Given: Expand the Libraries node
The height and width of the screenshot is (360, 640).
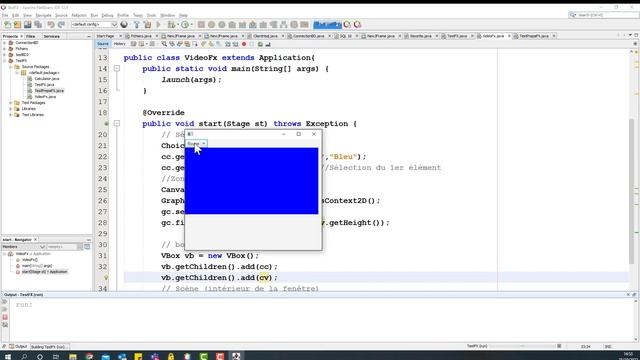Looking at the screenshot, I should pos(10,109).
